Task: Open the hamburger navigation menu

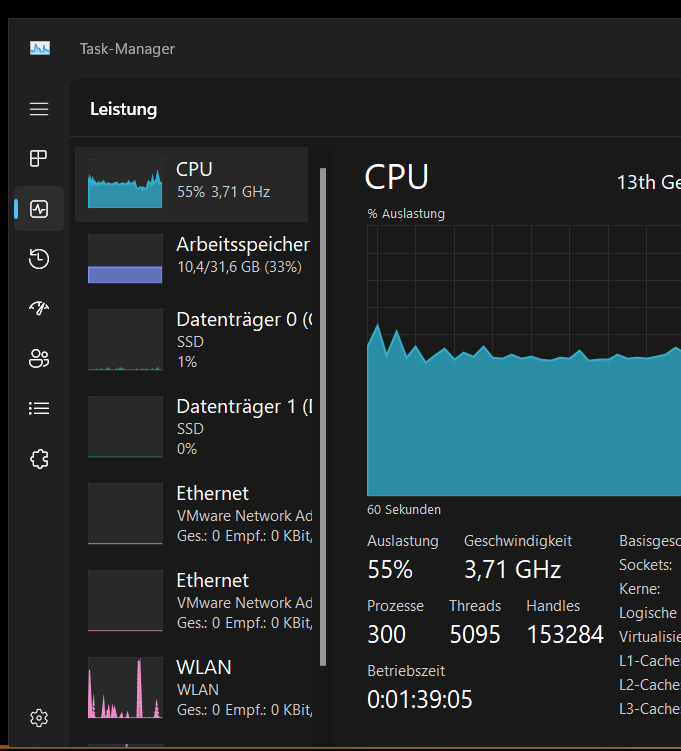Action: [39, 109]
